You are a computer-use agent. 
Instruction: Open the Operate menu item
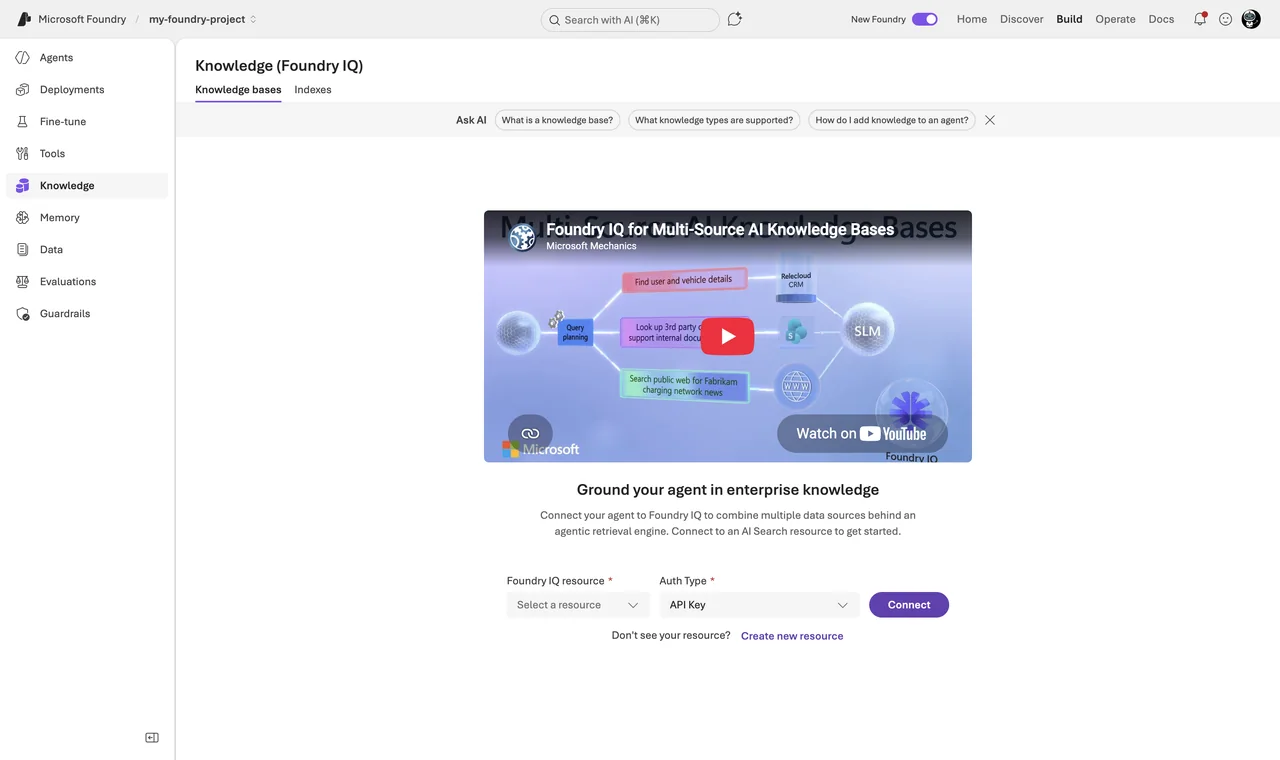(1115, 19)
